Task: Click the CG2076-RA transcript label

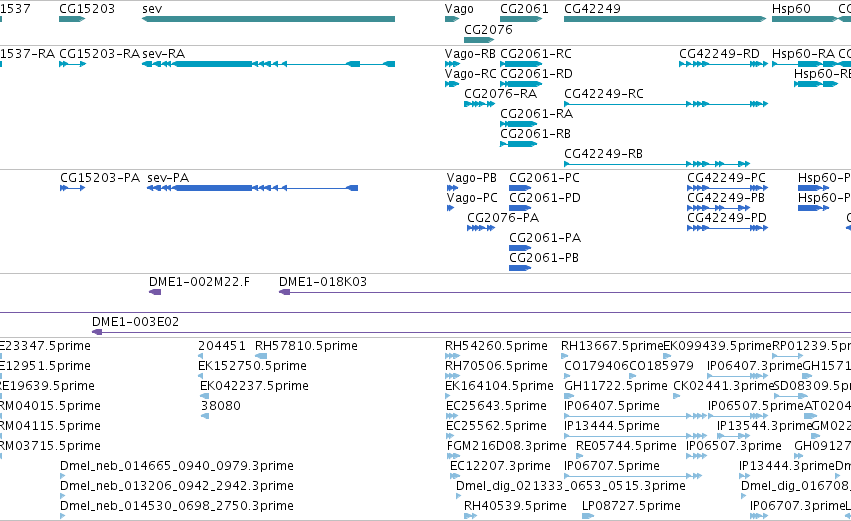Action: click(x=500, y=94)
